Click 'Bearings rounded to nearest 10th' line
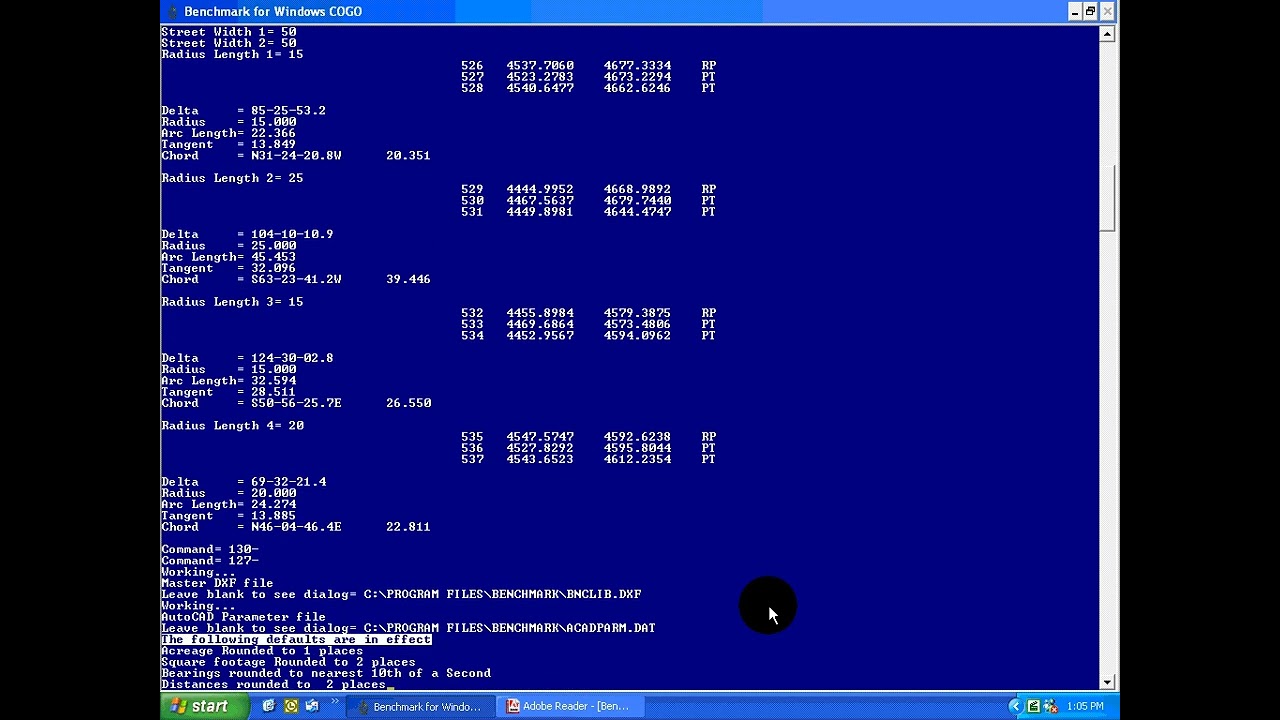The width and height of the screenshot is (1280, 720). coord(326,674)
